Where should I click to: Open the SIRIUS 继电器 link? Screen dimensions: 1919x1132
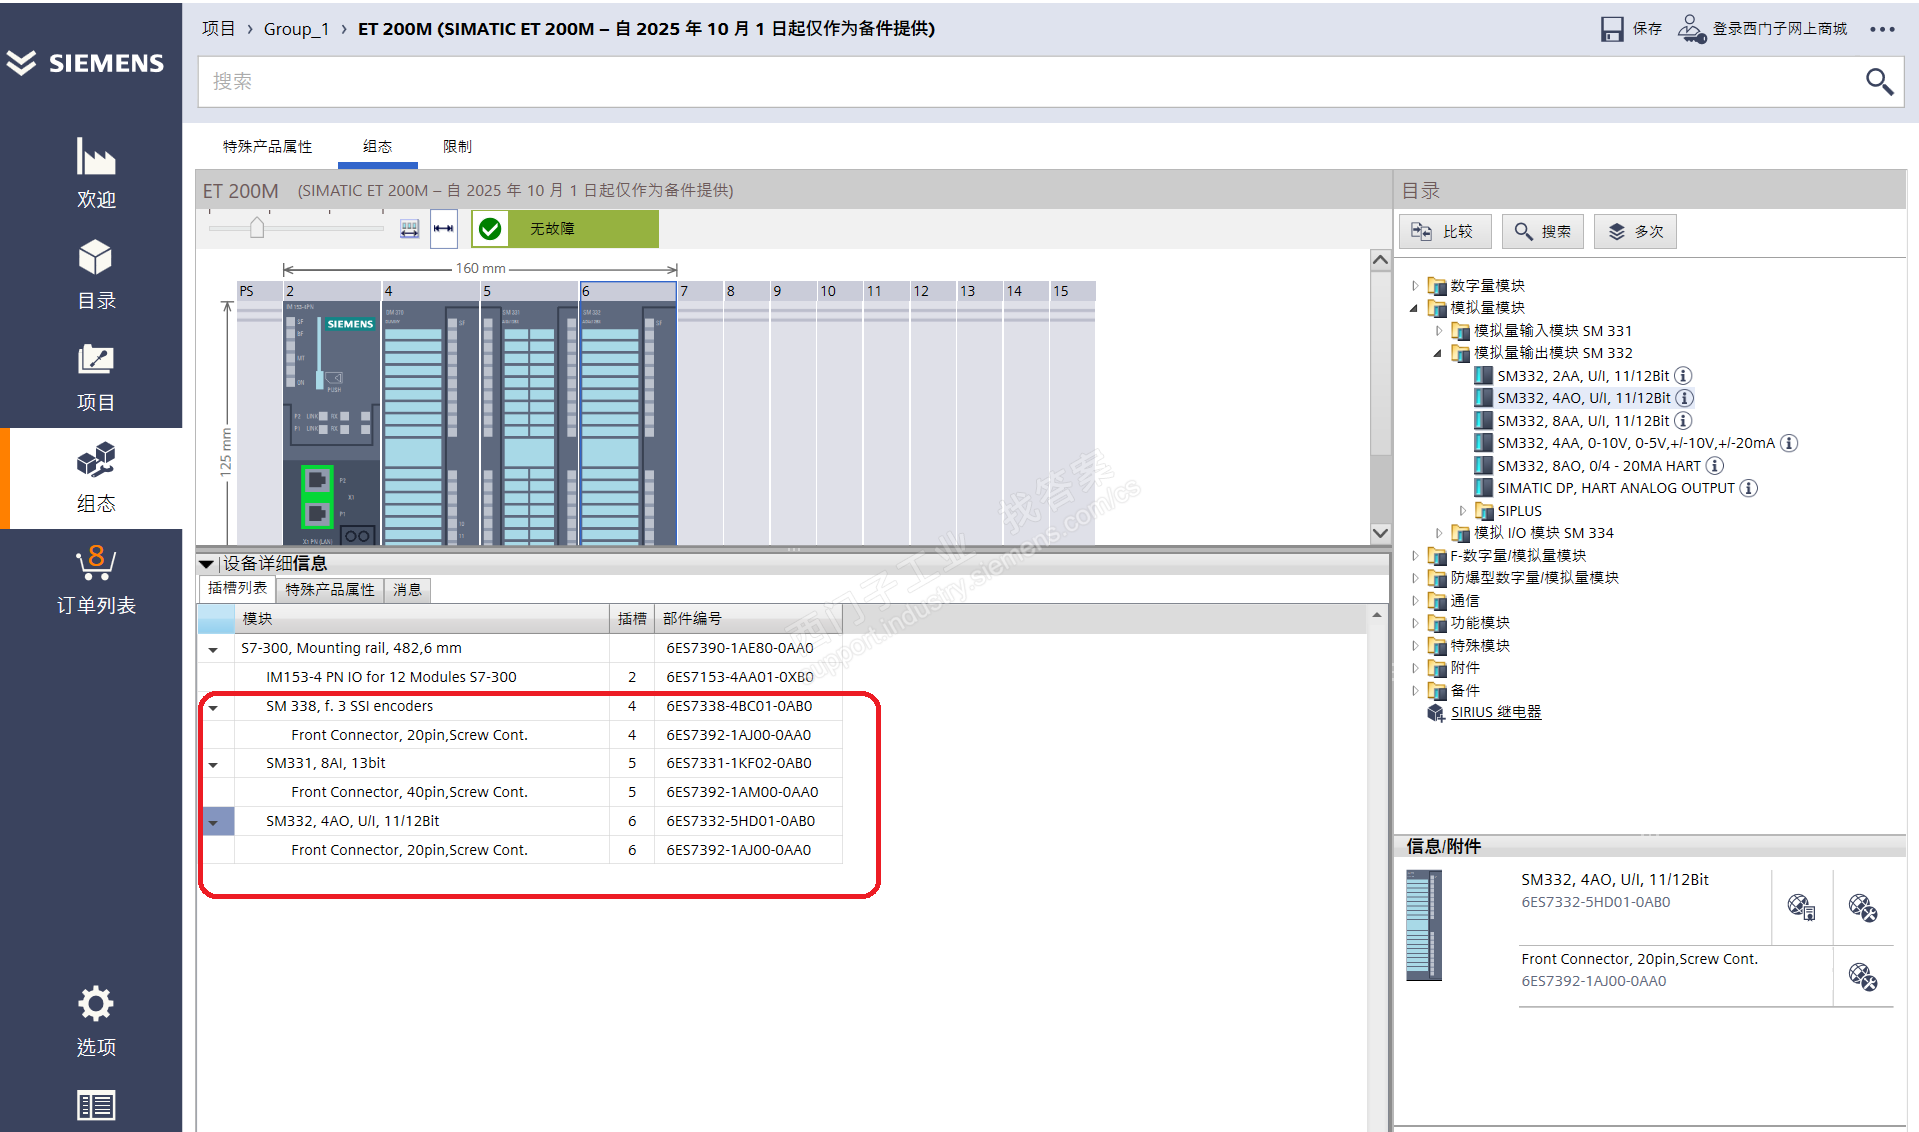point(1496,712)
